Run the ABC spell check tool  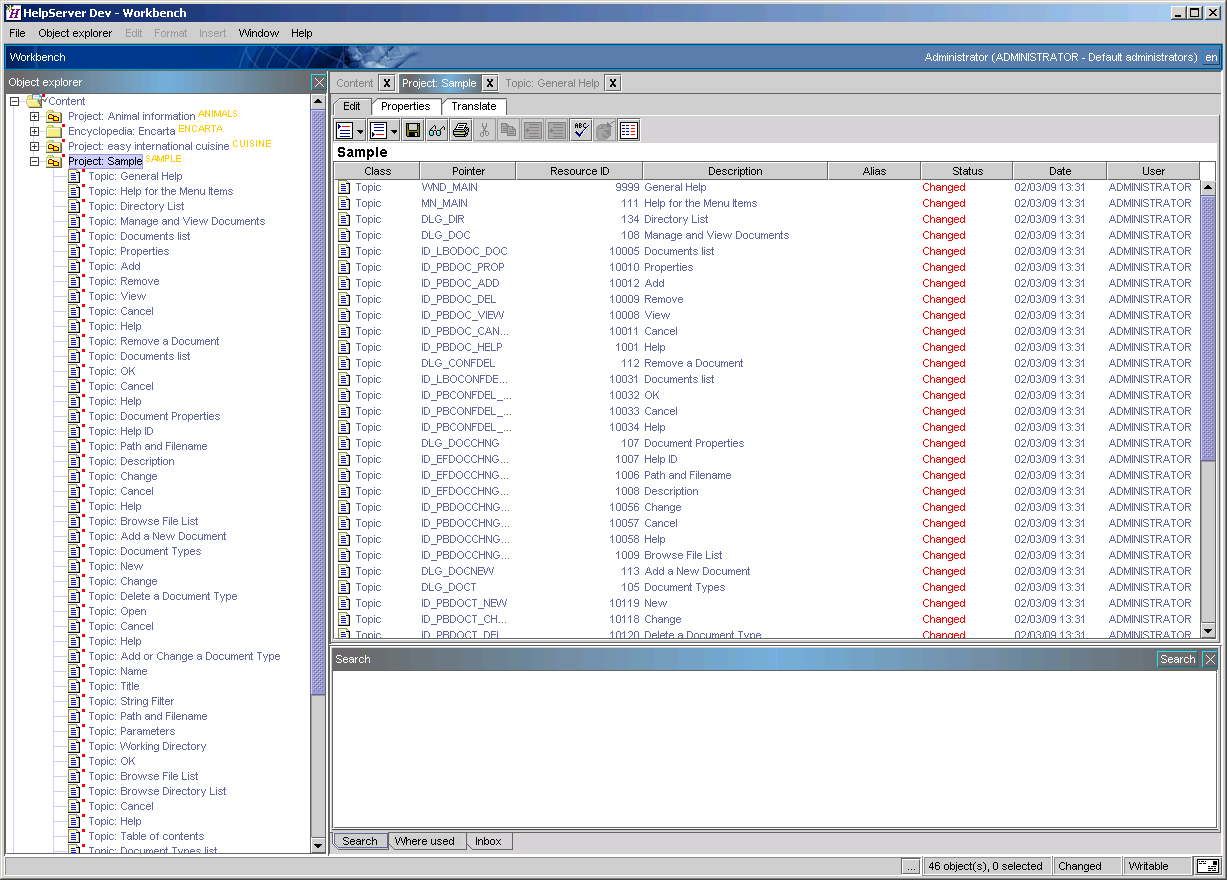[x=581, y=130]
